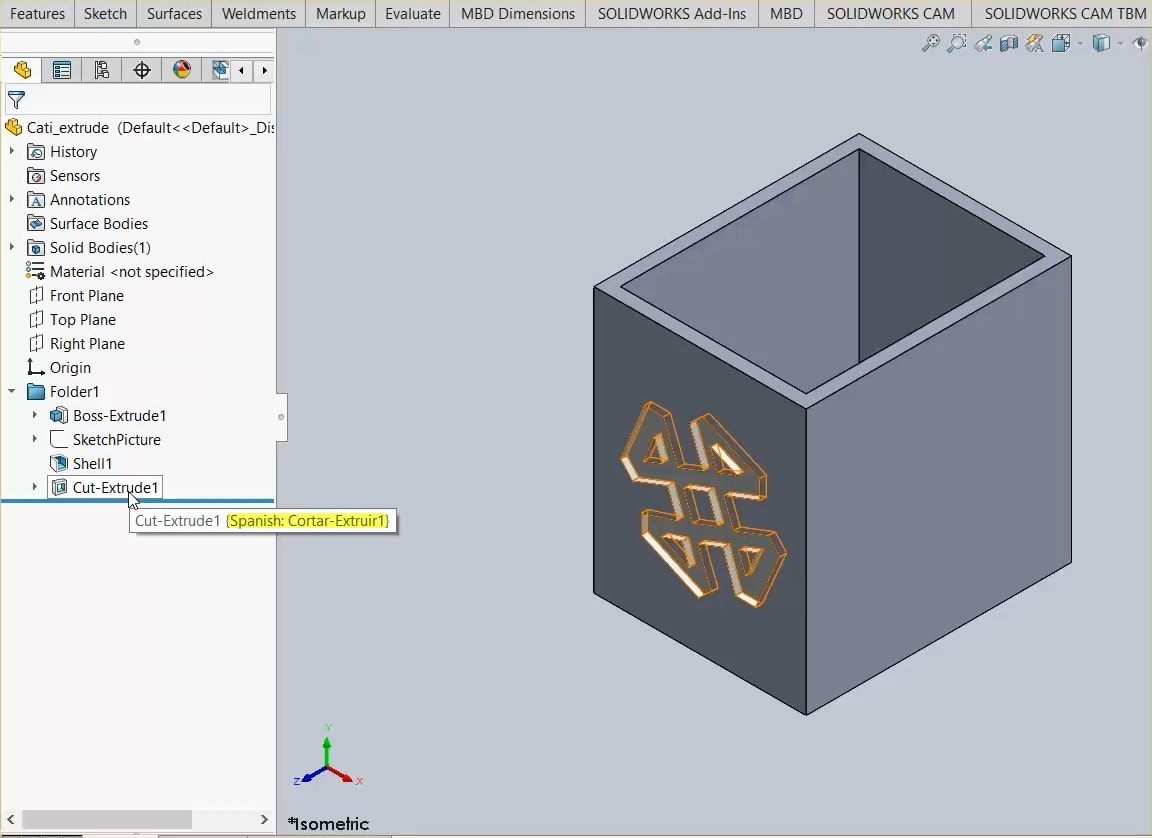Open the PropertyManager tab icon
This screenshot has height=838, width=1152.
pyautogui.click(x=62, y=71)
